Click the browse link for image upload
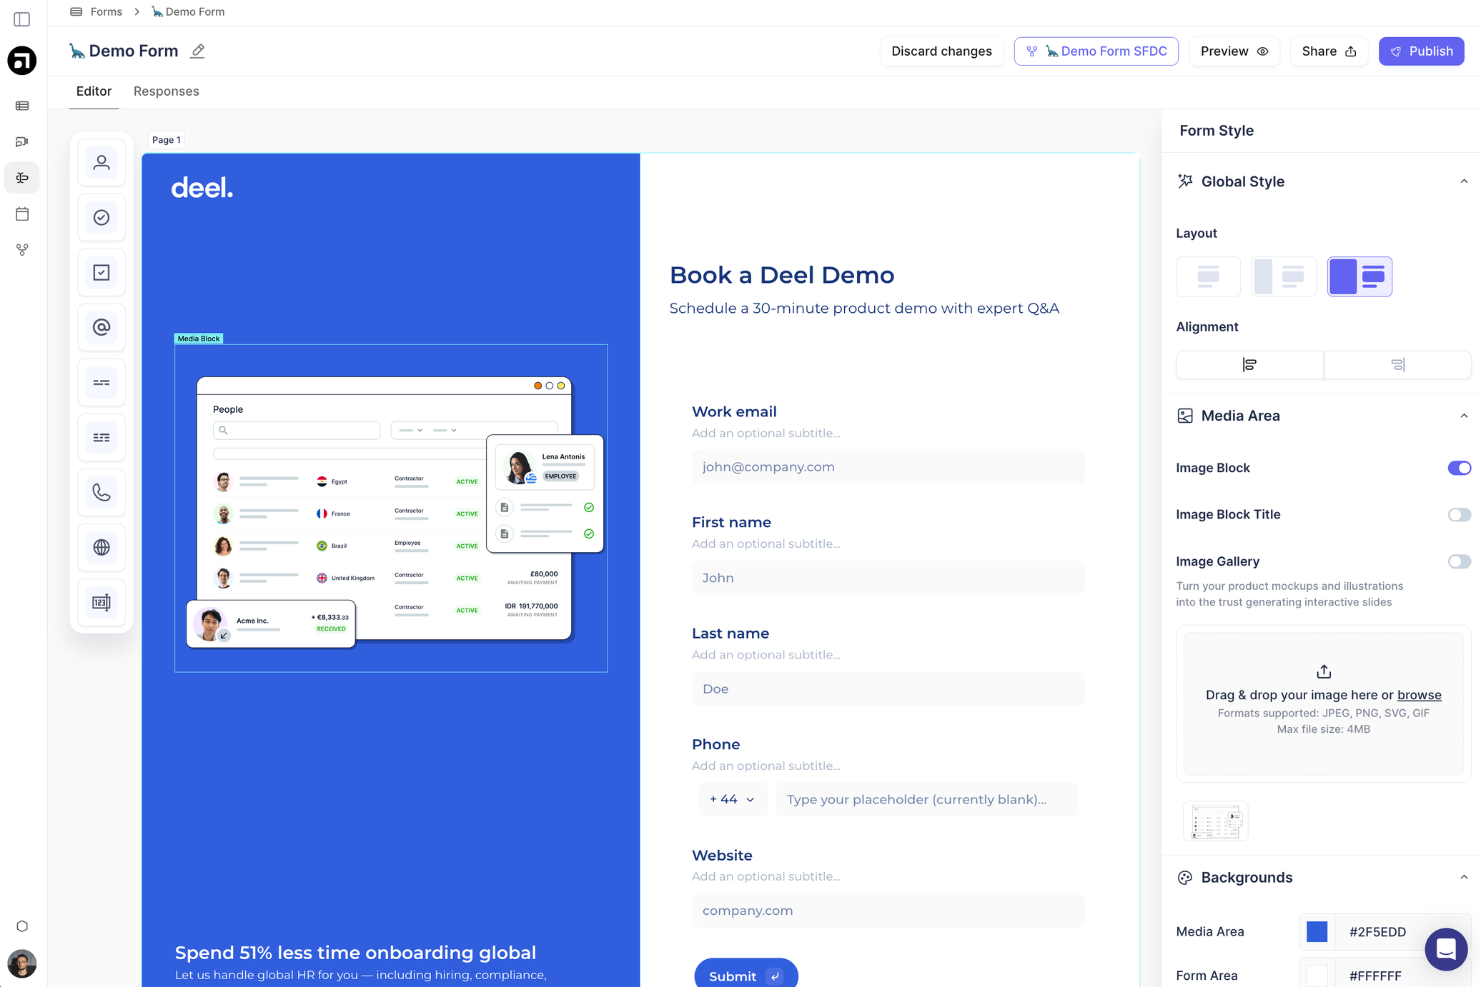1480x987 pixels. (x=1419, y=694)
